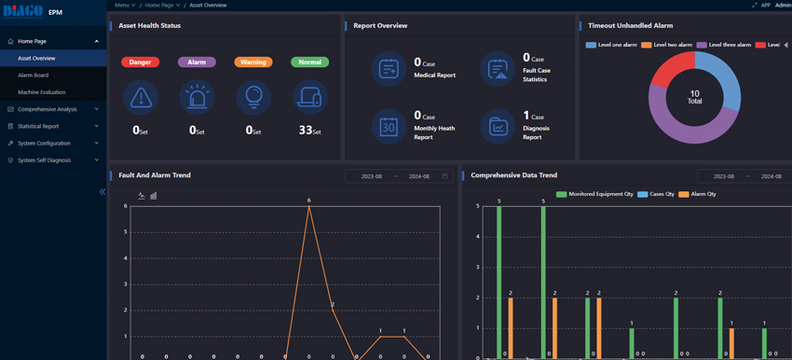This screenshot has height=360, width=792.
Task: Click the green Normal status badge
Action: (310, 62)
